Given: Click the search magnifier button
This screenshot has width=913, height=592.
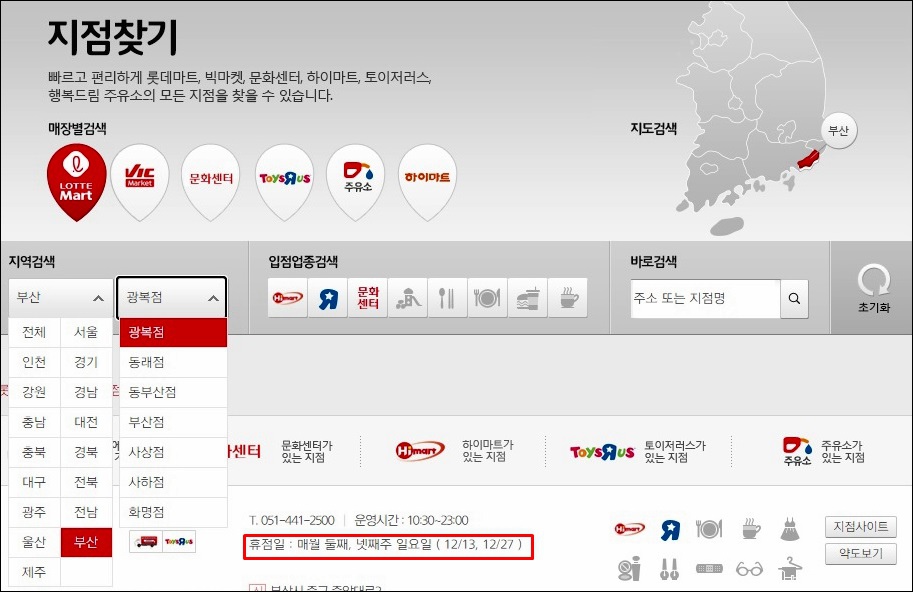Looking at the screenshot, I should click(x=794, y=299).
